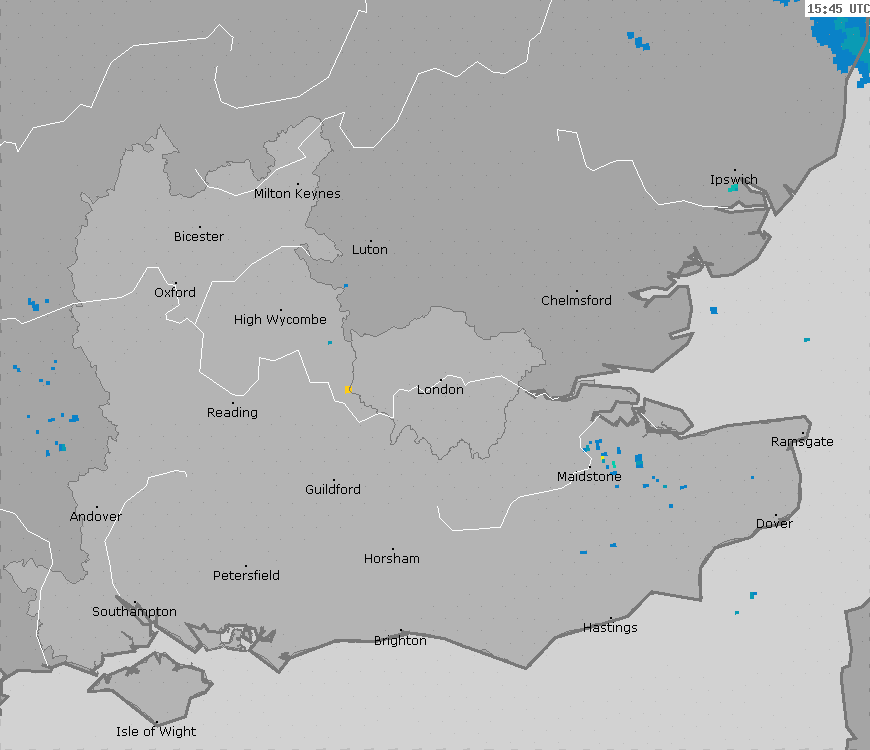Select the Reading city label

[232, 412]
